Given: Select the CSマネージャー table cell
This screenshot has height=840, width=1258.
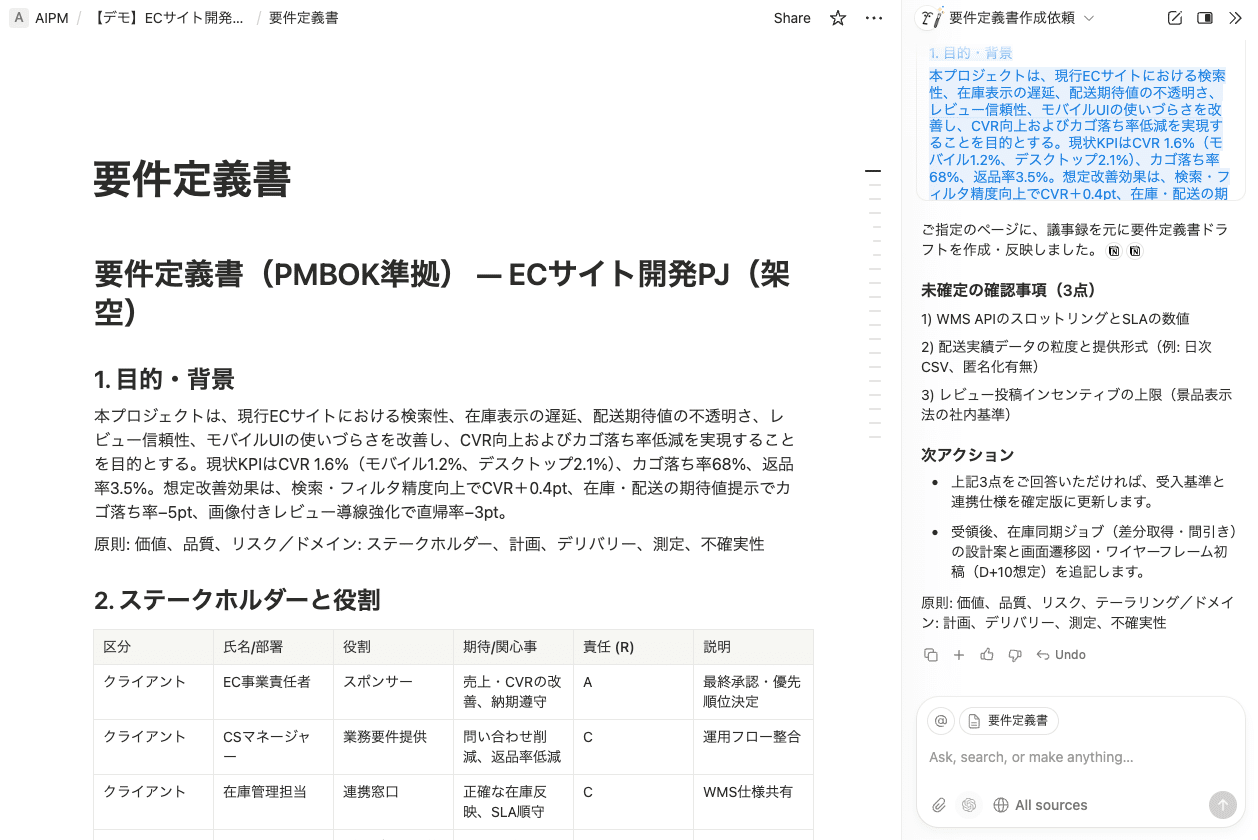Looking at the screenshot, I should (274, 747).
